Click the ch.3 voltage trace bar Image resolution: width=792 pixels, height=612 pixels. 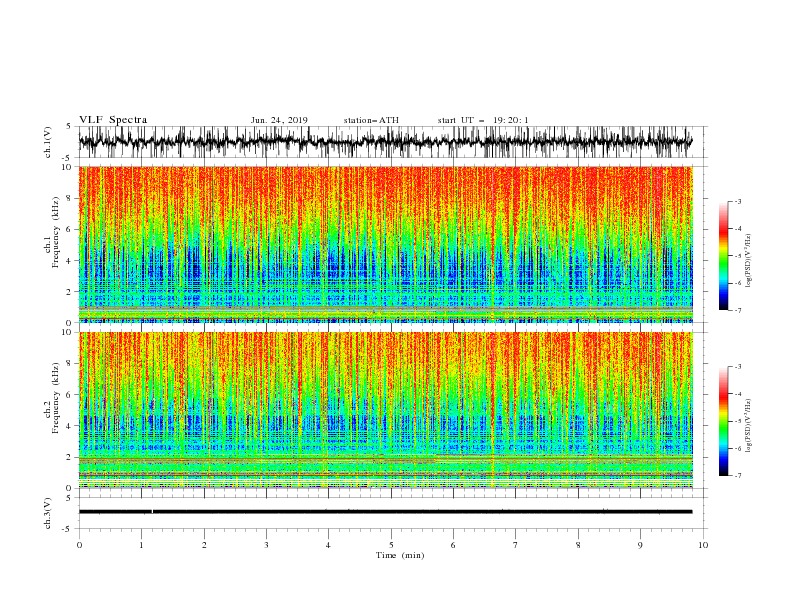(385, 512)
